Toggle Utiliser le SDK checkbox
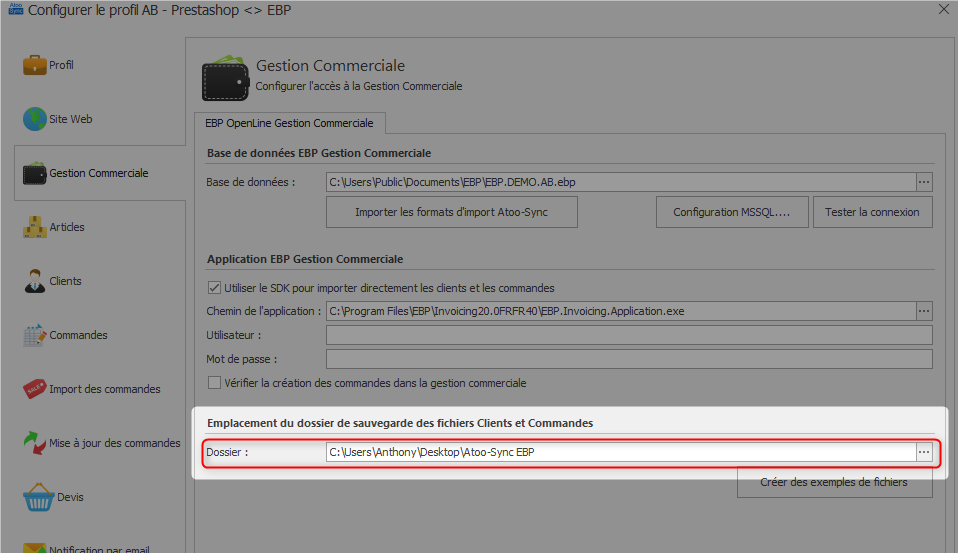The image size is (958, 553). 214,288
